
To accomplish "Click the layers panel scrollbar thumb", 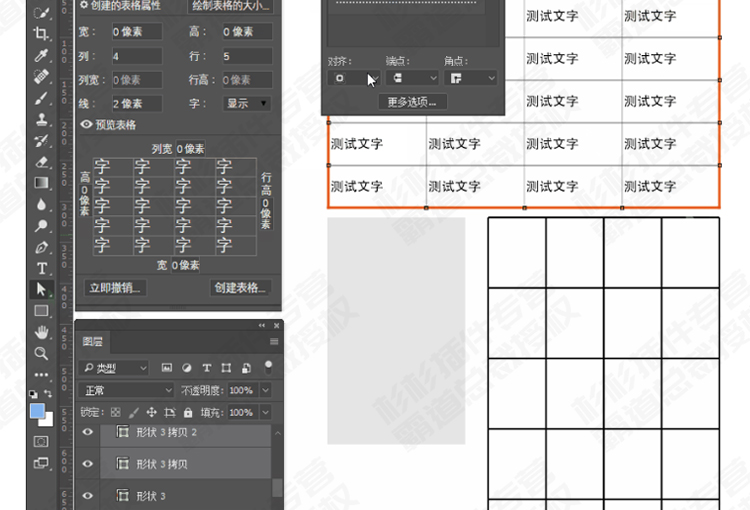I will [277, 488].
